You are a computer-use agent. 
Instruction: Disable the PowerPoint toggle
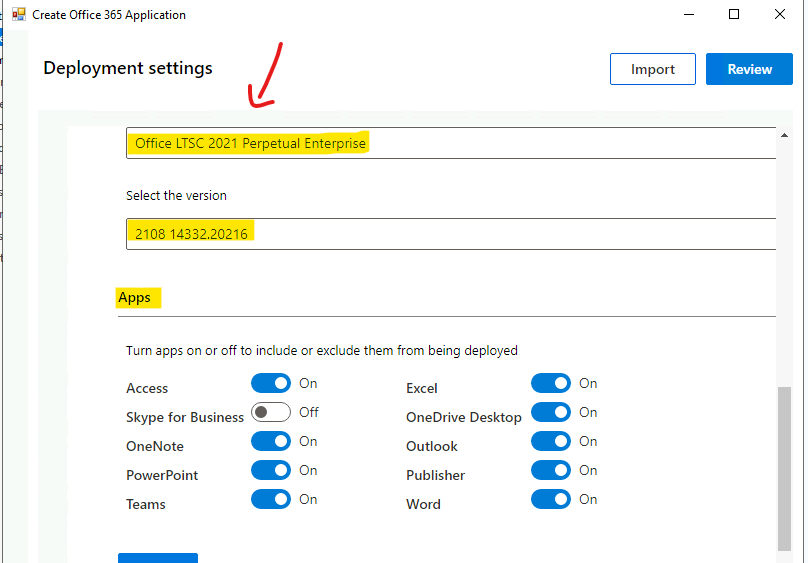(x=271, y=470)
